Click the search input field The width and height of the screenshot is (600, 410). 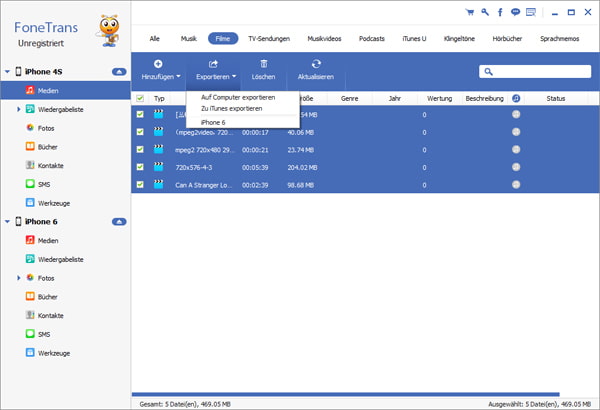(535, 72)
